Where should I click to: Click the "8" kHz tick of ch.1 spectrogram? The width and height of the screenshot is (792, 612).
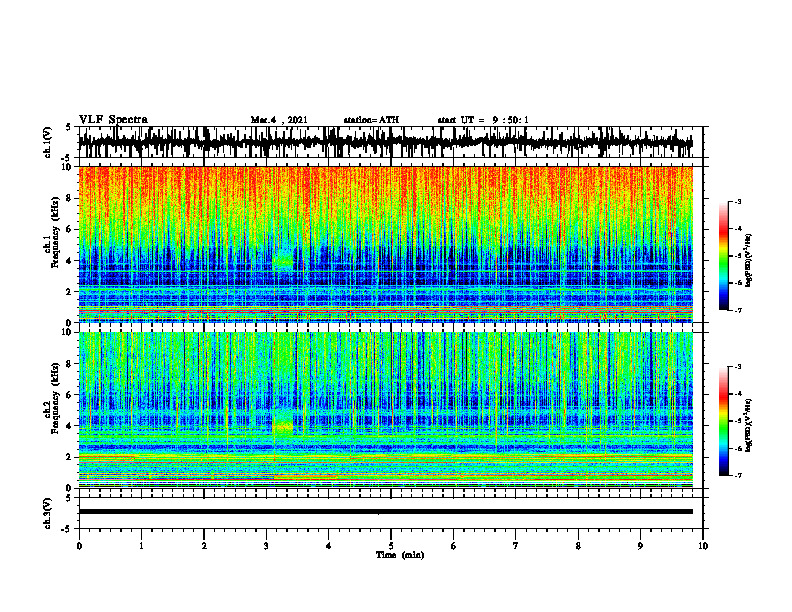(70, 198)
